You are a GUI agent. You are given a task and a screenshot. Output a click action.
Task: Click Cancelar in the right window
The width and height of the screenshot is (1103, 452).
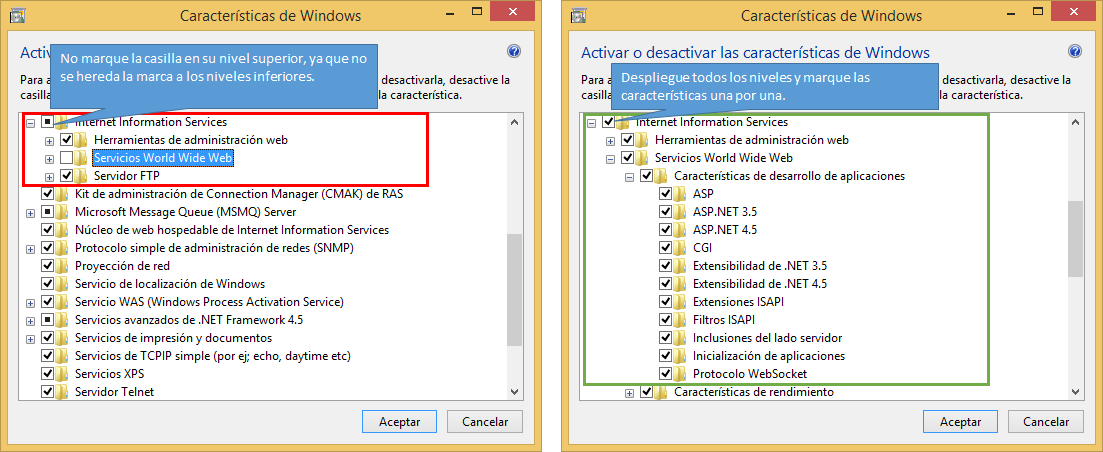click(x=1046, y=422)
